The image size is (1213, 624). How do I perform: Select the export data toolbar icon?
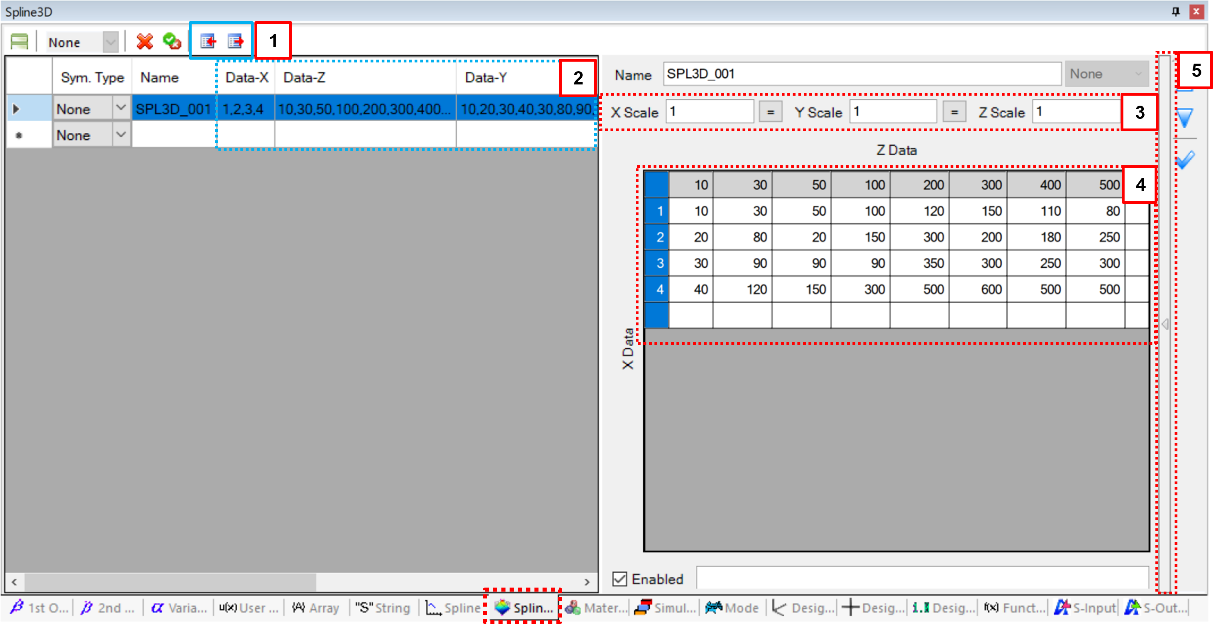point(236,41)
